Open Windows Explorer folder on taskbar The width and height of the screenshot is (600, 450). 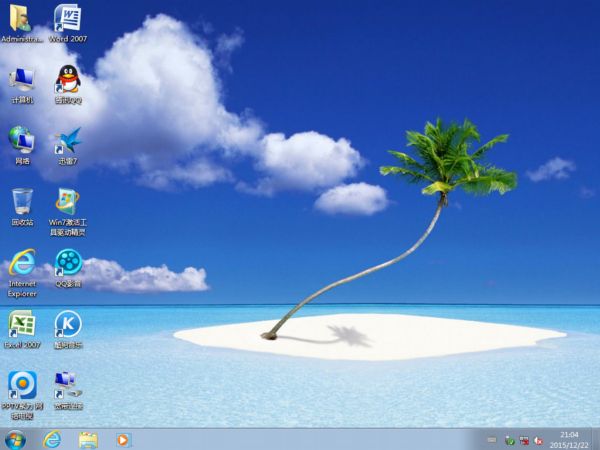click(88, 439)
